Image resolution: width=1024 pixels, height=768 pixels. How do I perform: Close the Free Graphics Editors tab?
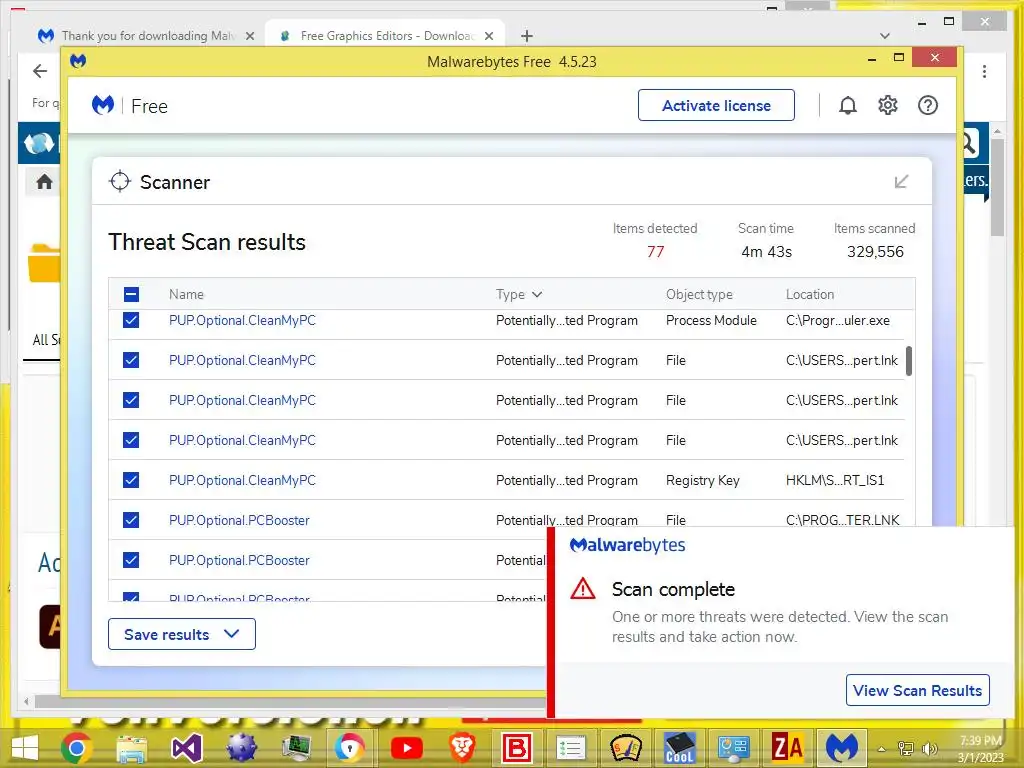tap(489, 36)
